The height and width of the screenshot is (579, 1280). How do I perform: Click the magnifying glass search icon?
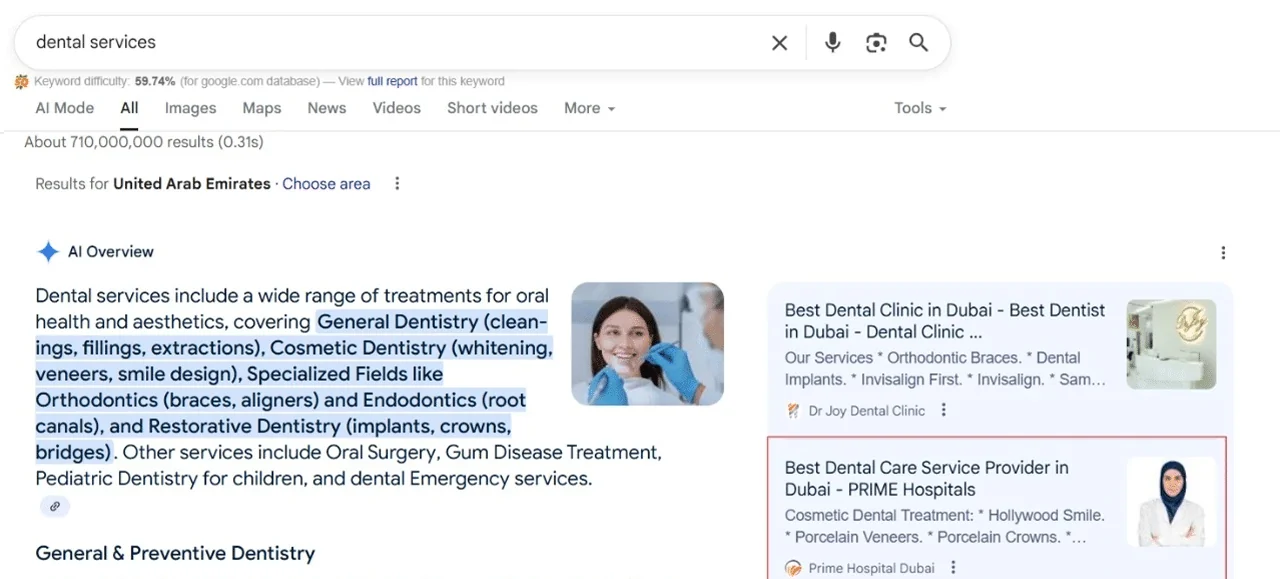click(x=918, y=43)
